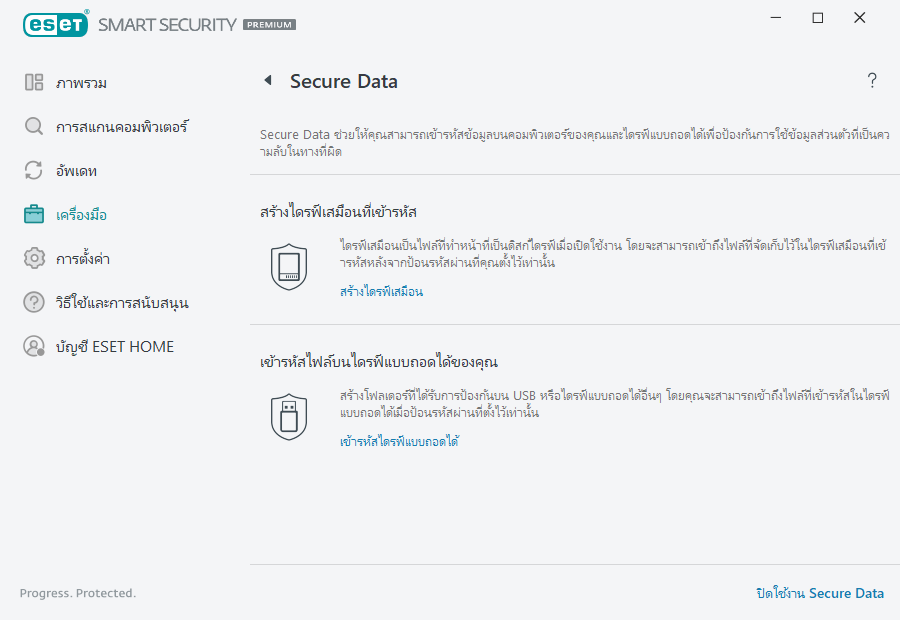Select the ภาพรวม (Overview) sidebar icon

(x=34, y=82)
